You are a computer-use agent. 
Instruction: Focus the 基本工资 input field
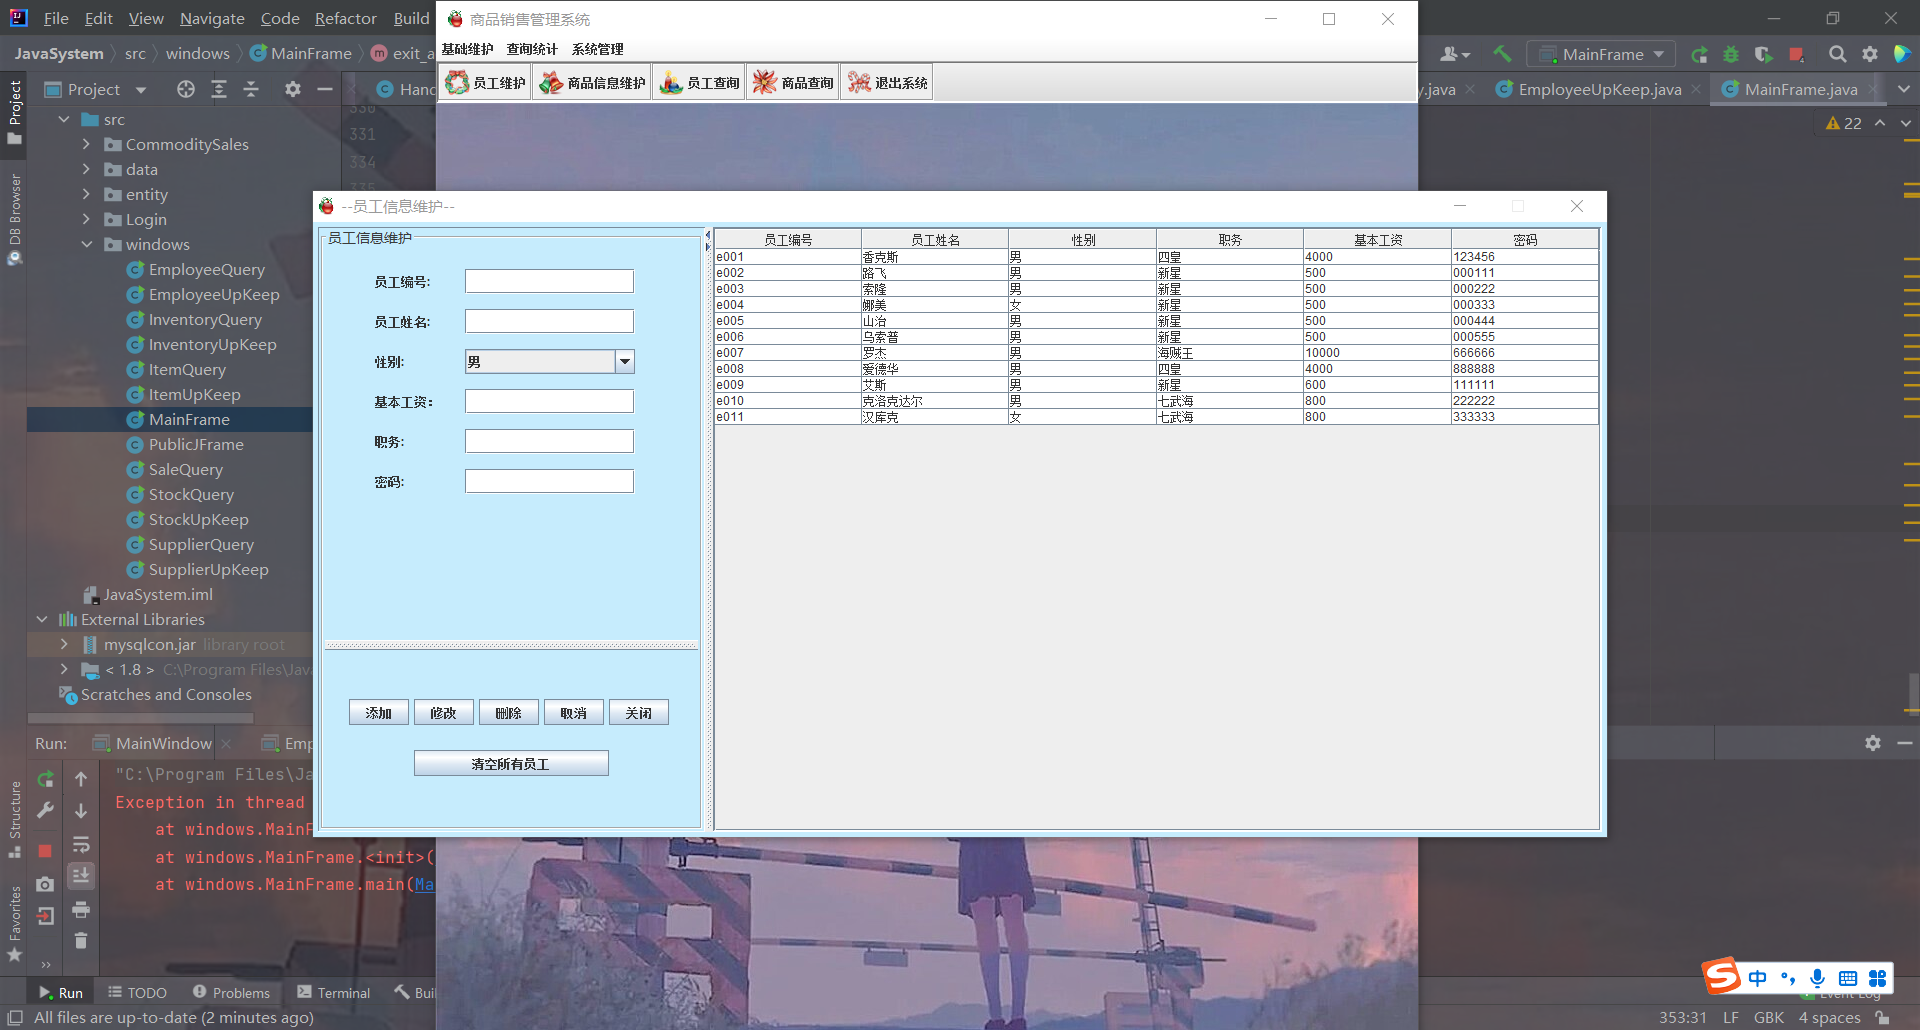tap(549, 401)
